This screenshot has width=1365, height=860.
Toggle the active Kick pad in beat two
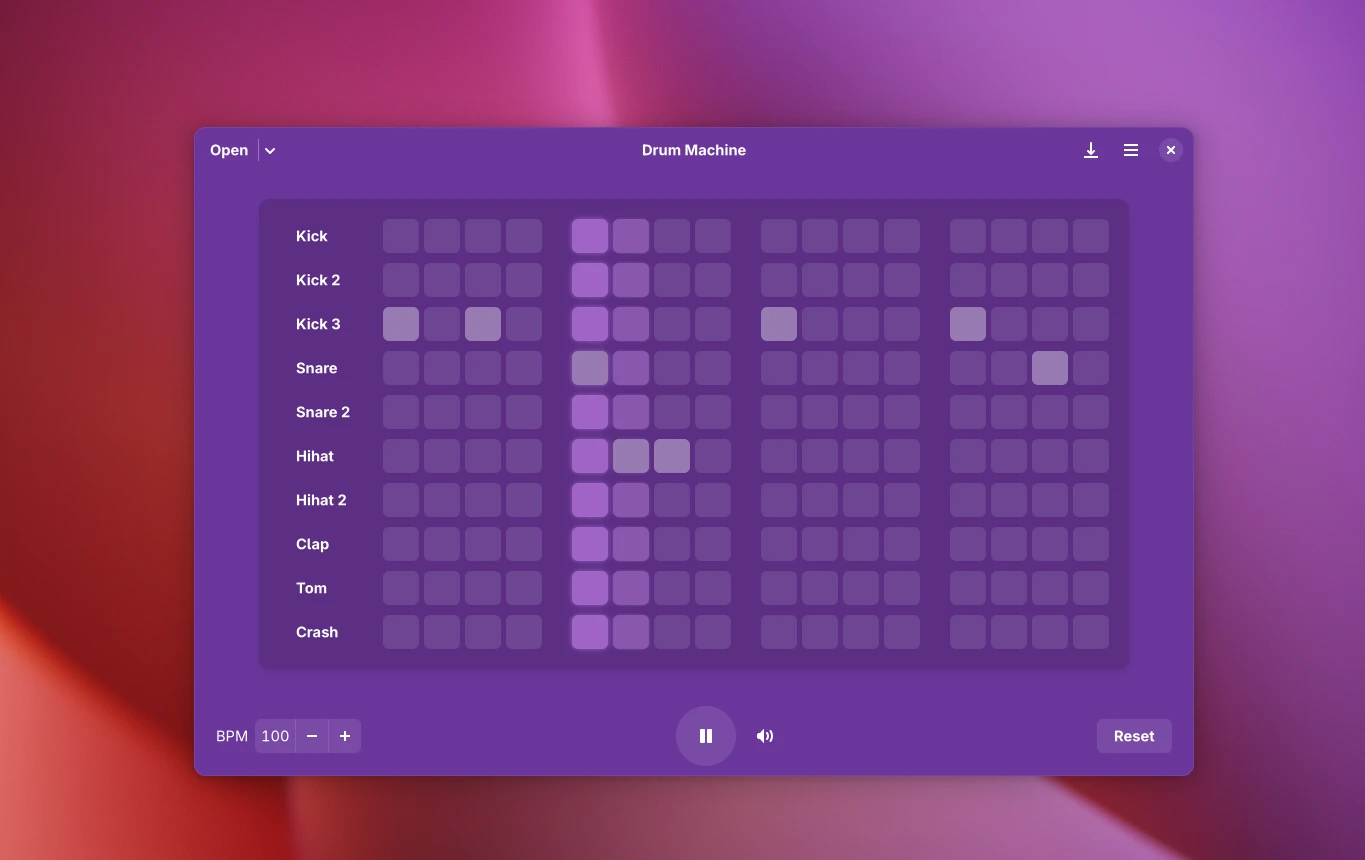tap(589, 236)
